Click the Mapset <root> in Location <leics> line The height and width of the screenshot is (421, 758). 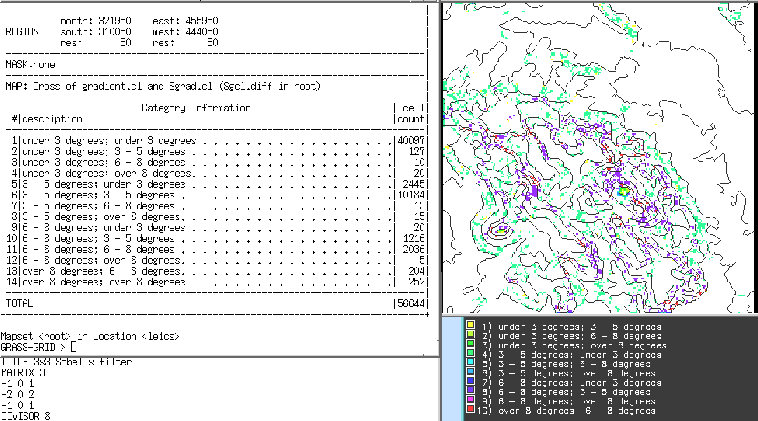pyautogui.click(x=90, y=336)
